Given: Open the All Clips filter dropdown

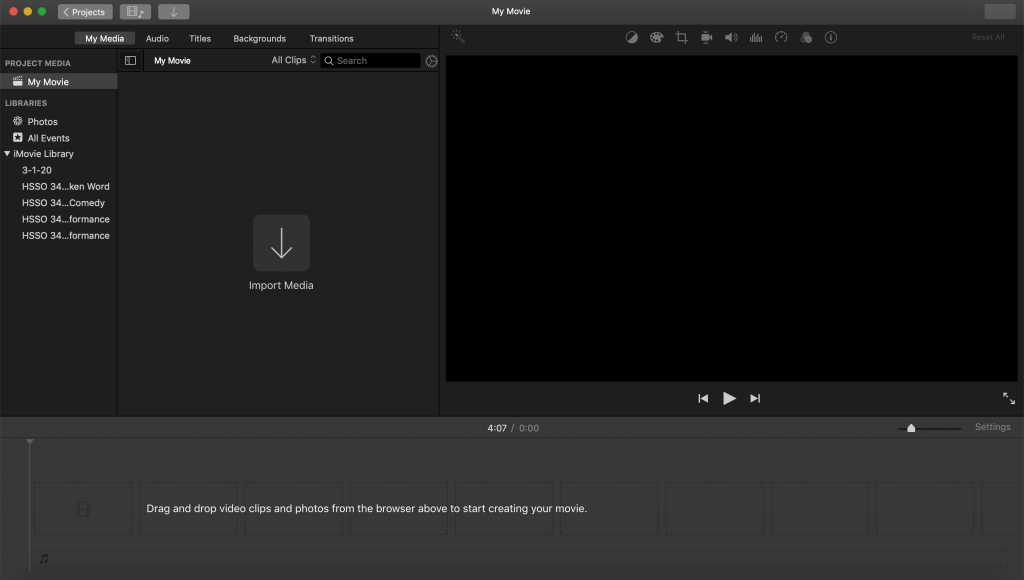Looking at the screenshot, I should [294, 61].
